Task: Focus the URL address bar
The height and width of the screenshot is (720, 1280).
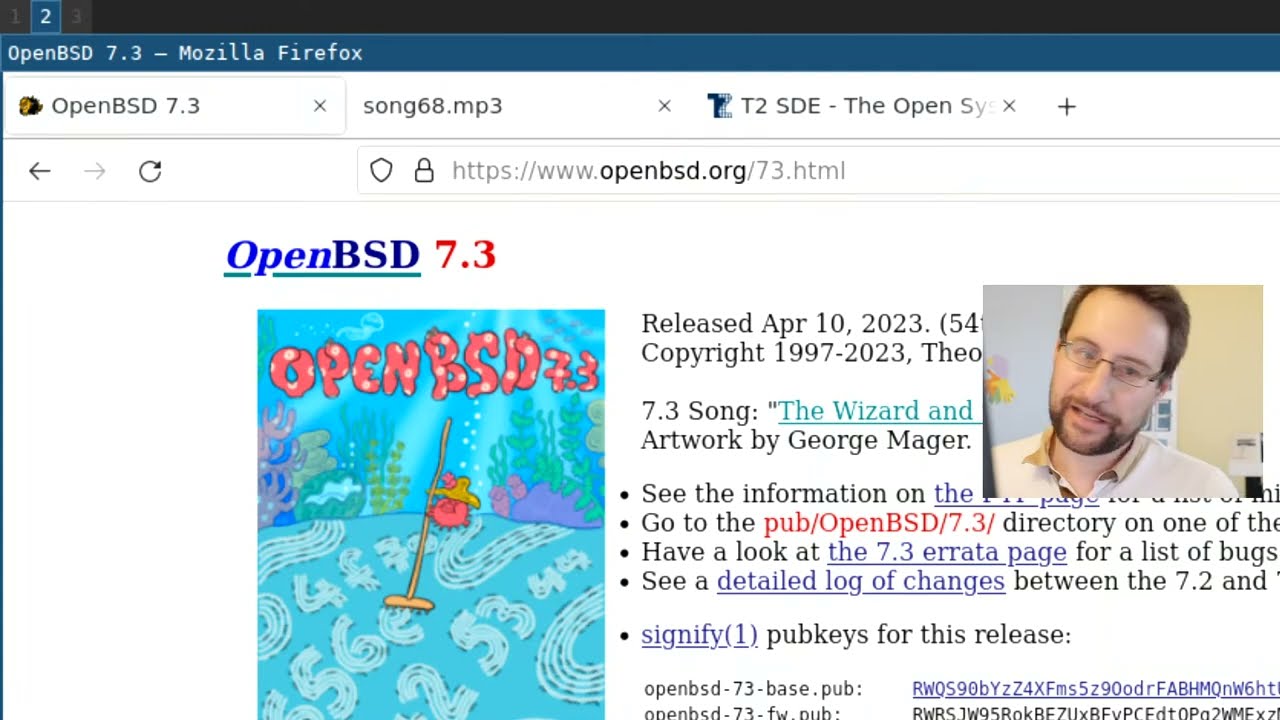Action: click(x=818, y=171)
